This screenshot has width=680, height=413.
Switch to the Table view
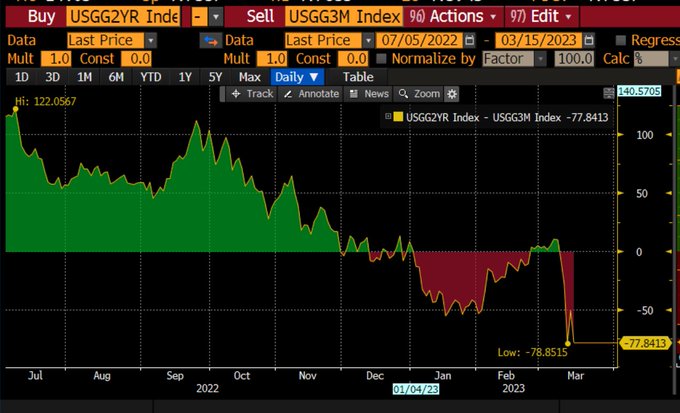click(x=358, y=77)
